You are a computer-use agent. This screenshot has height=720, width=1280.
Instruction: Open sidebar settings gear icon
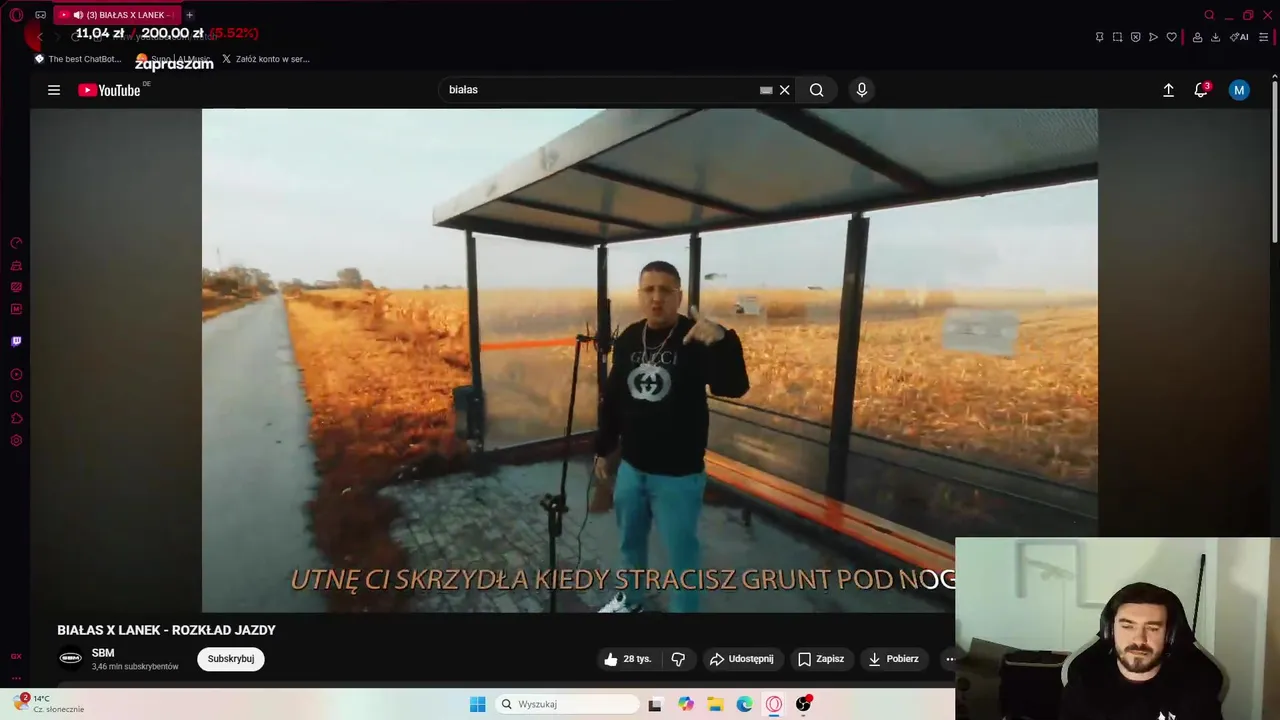click(16, 441)
